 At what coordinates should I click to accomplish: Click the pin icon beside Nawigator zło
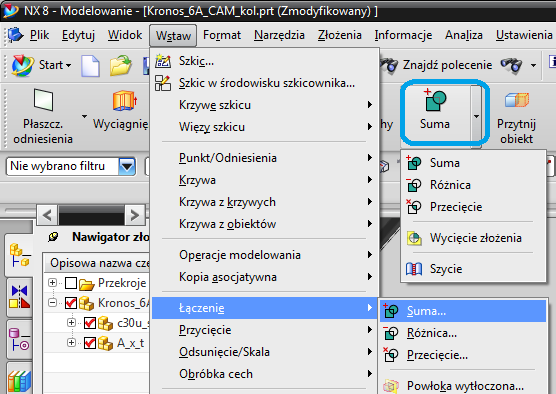(x=53, y=237)
